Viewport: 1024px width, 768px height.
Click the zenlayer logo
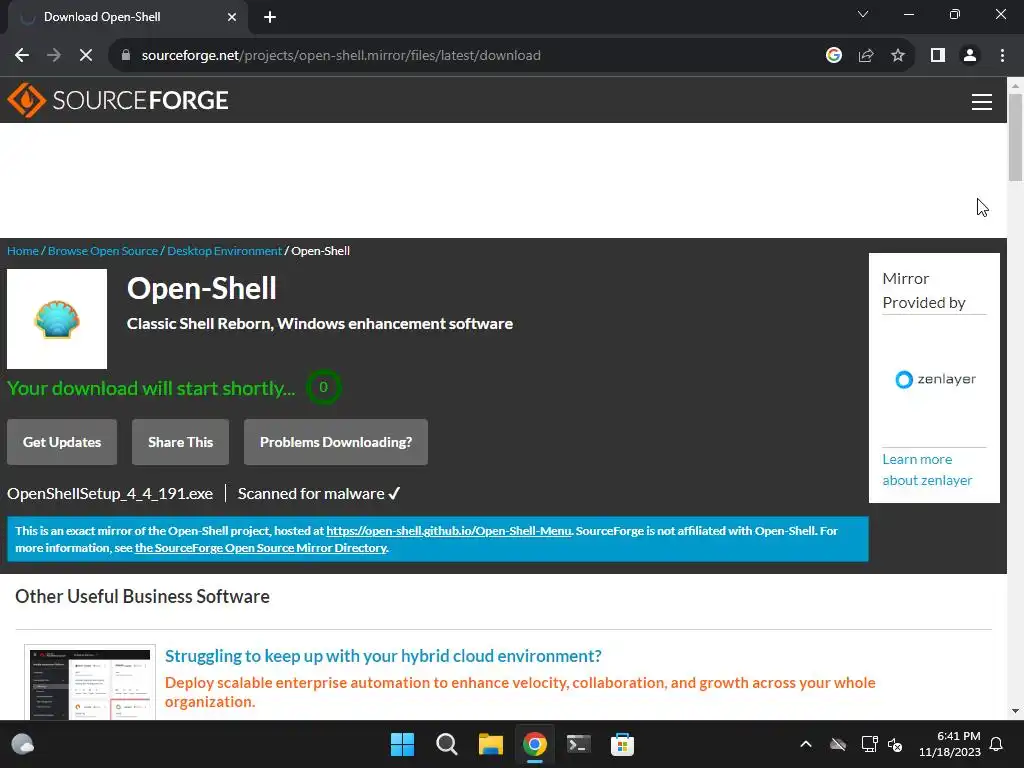point(935,379)
